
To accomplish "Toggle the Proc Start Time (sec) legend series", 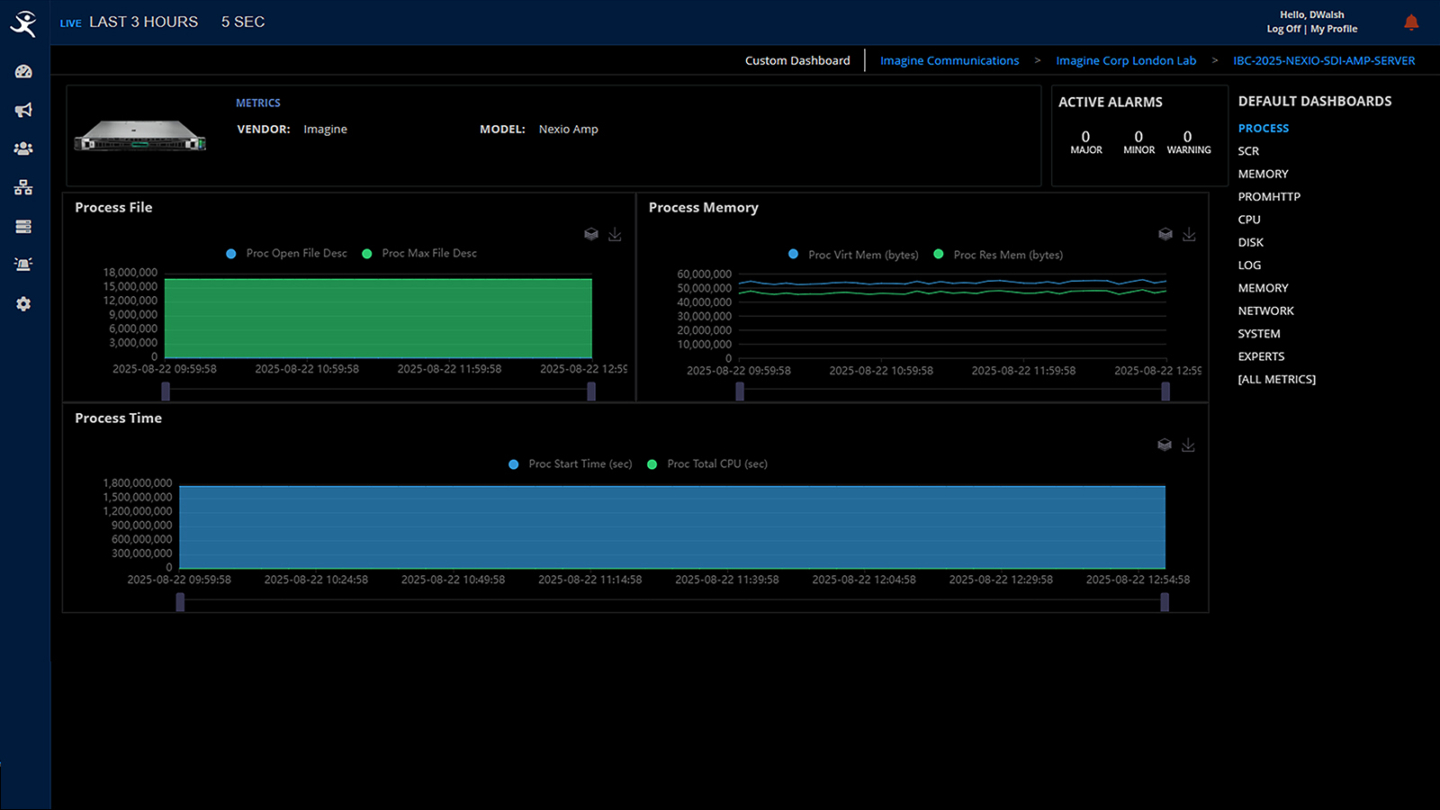I will pos(571,464).
